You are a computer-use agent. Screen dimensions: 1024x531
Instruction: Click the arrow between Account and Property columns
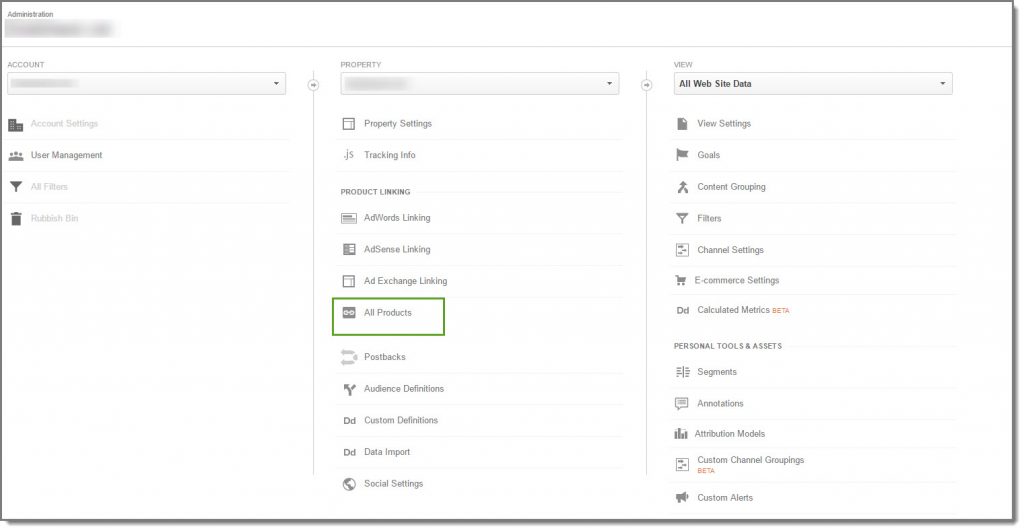click(313, 85)
